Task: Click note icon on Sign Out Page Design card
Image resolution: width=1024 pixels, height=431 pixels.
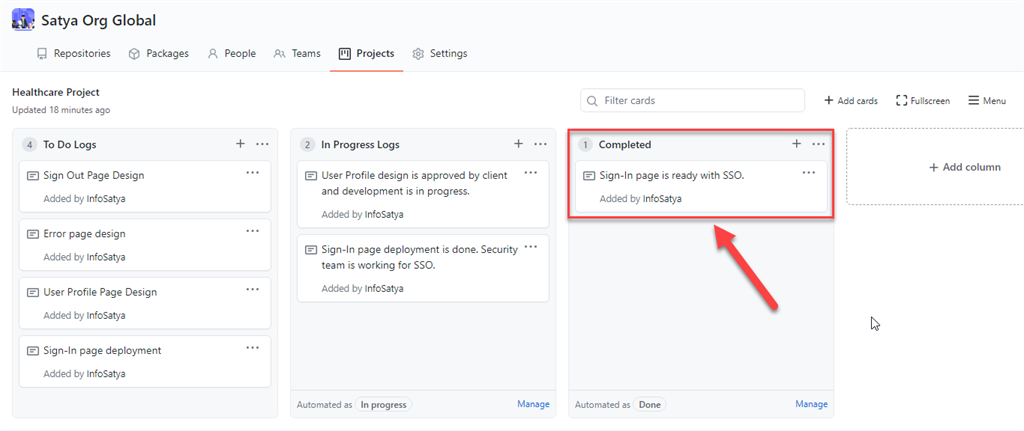Action: pos(33,175)
